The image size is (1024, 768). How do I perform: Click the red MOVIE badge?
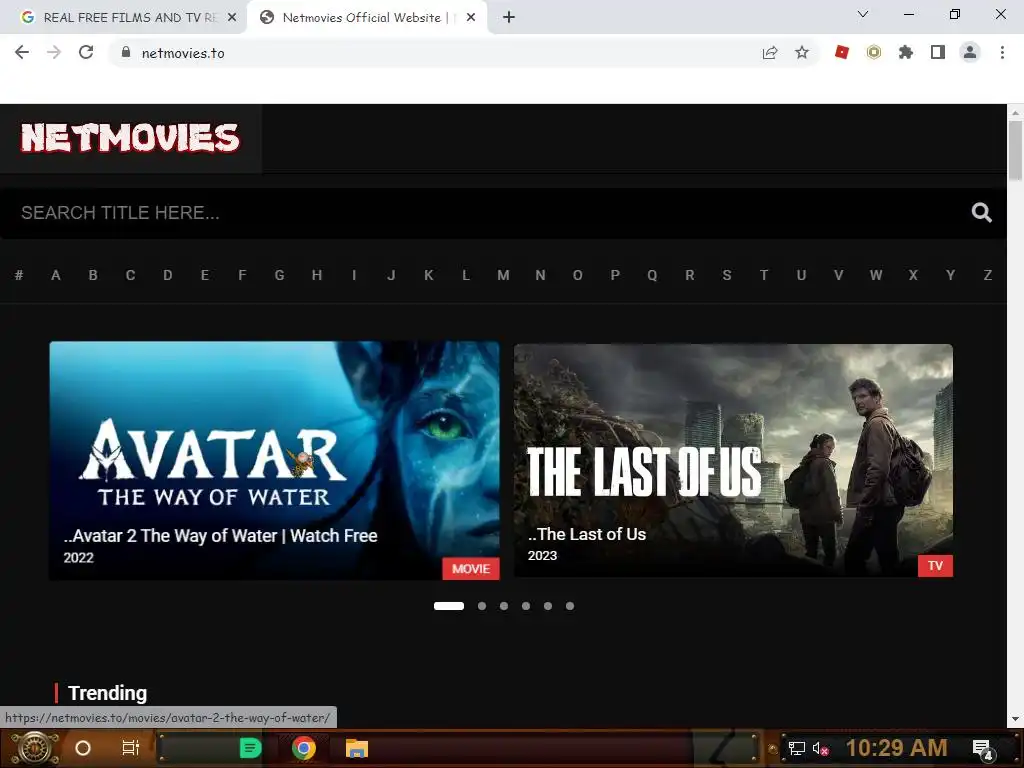coord(471,568)
